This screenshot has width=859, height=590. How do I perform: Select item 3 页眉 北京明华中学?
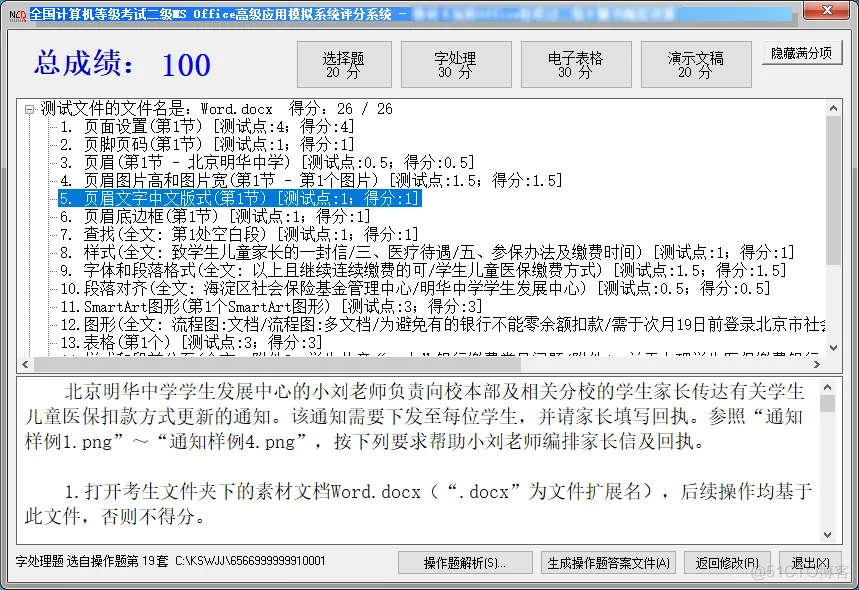click(x=267, y=163)
